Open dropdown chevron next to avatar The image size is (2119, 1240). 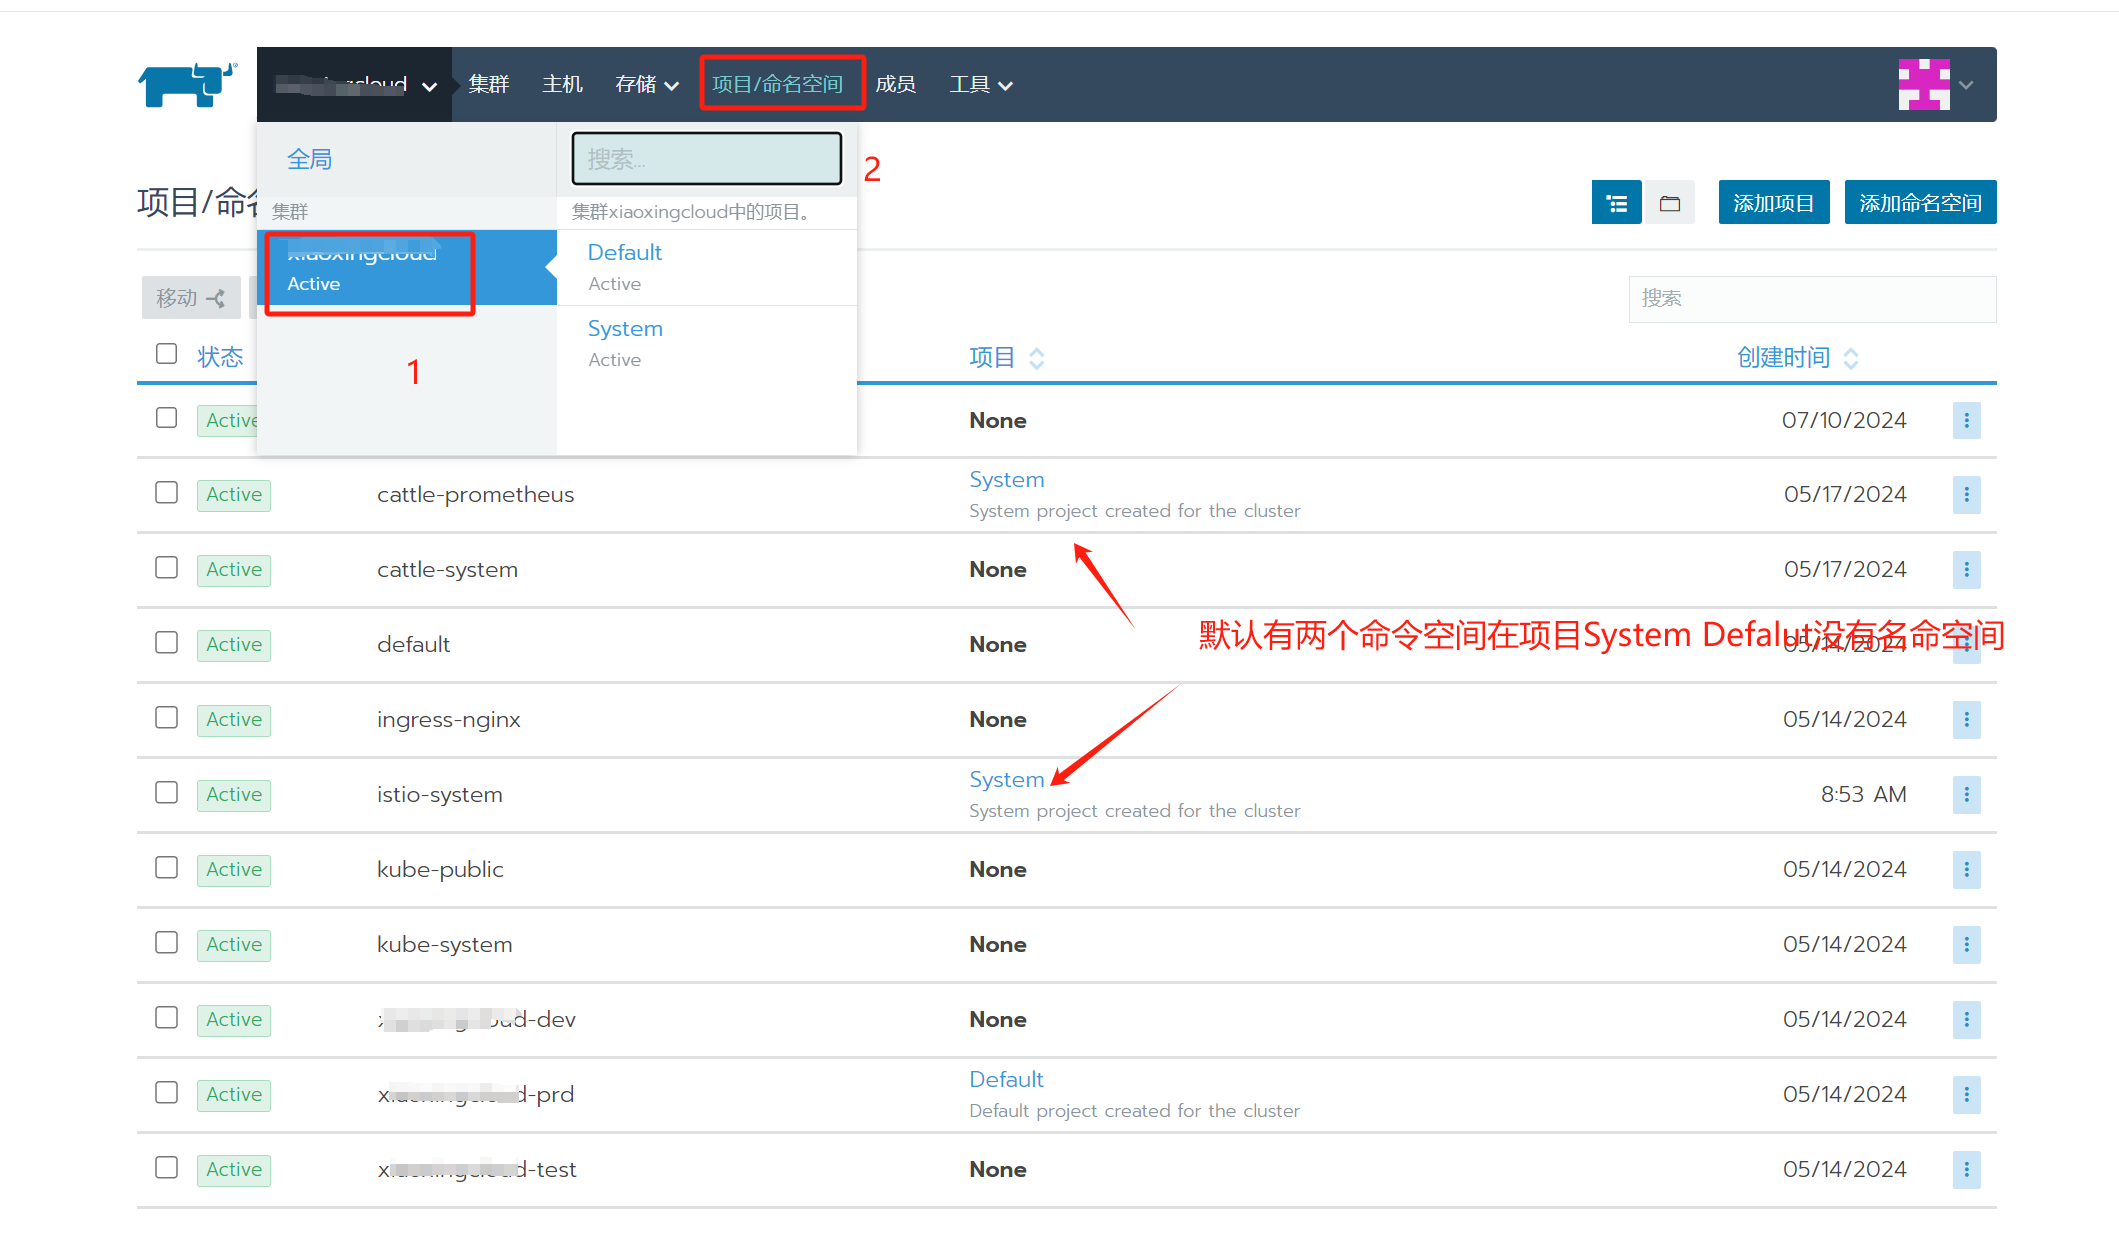(1966, 86)
